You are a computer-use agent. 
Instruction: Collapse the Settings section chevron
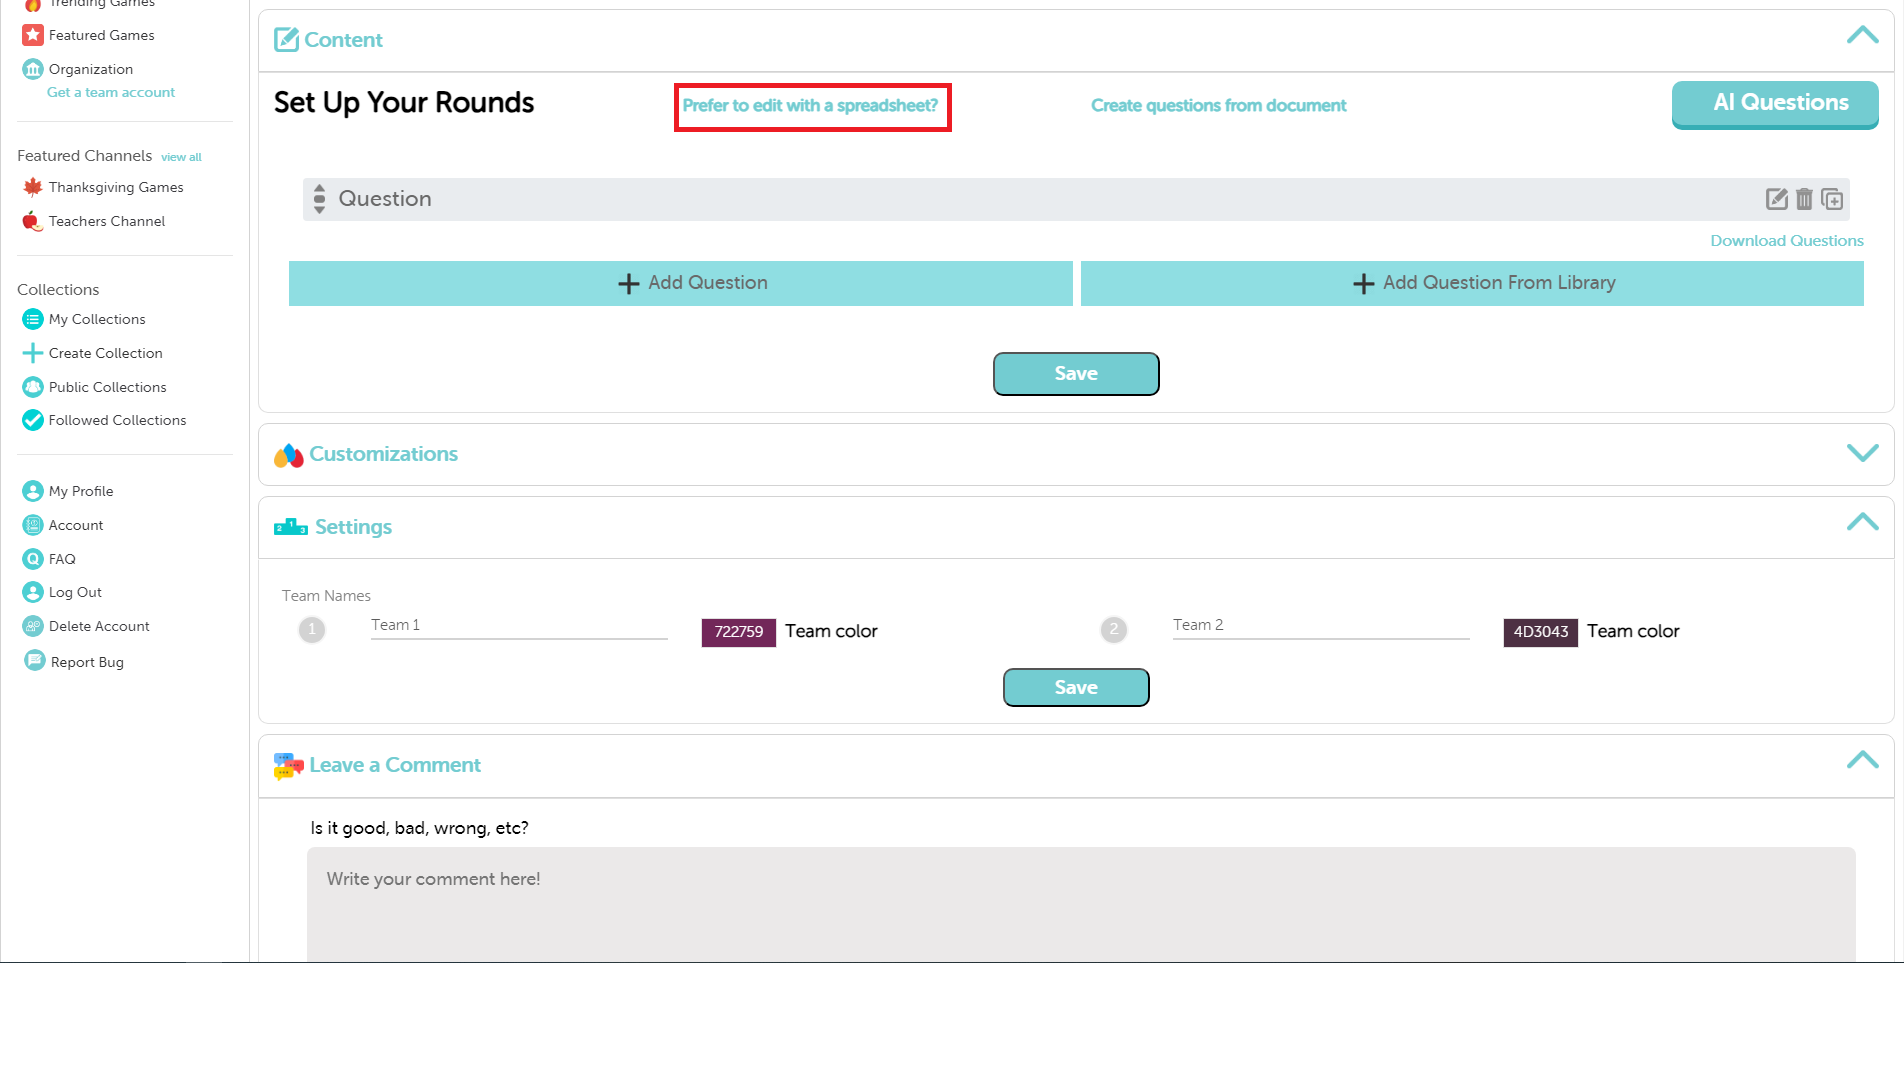1862,522
